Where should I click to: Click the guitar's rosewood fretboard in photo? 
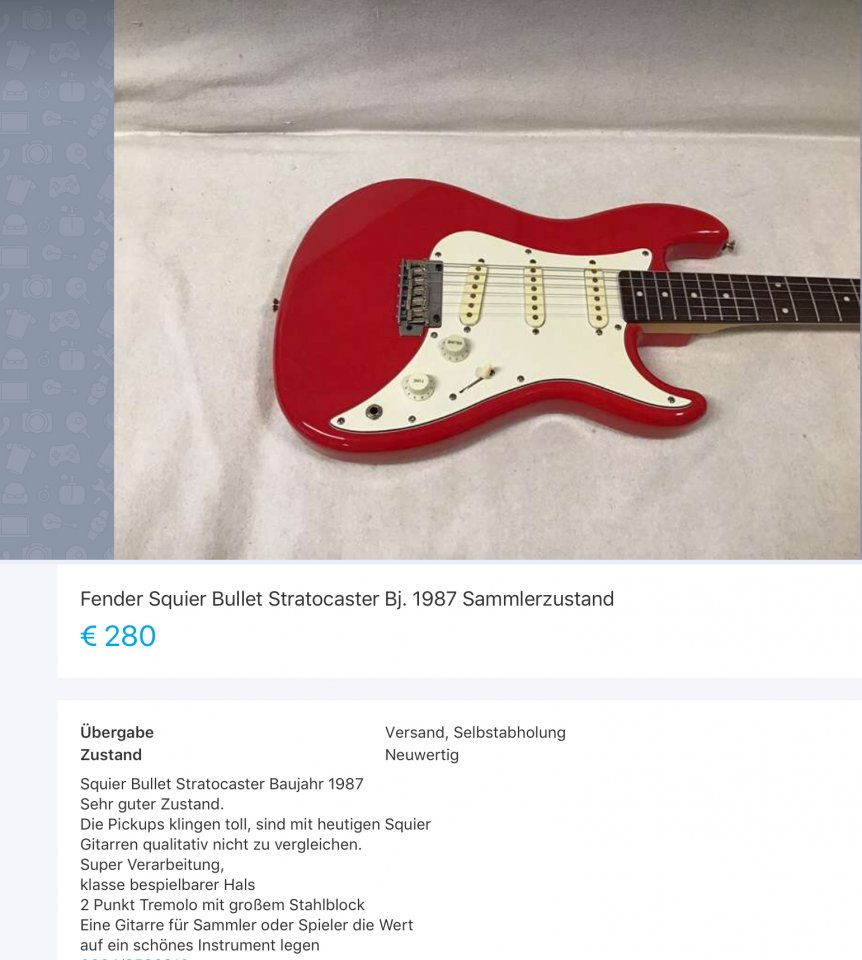click(741, 300)
